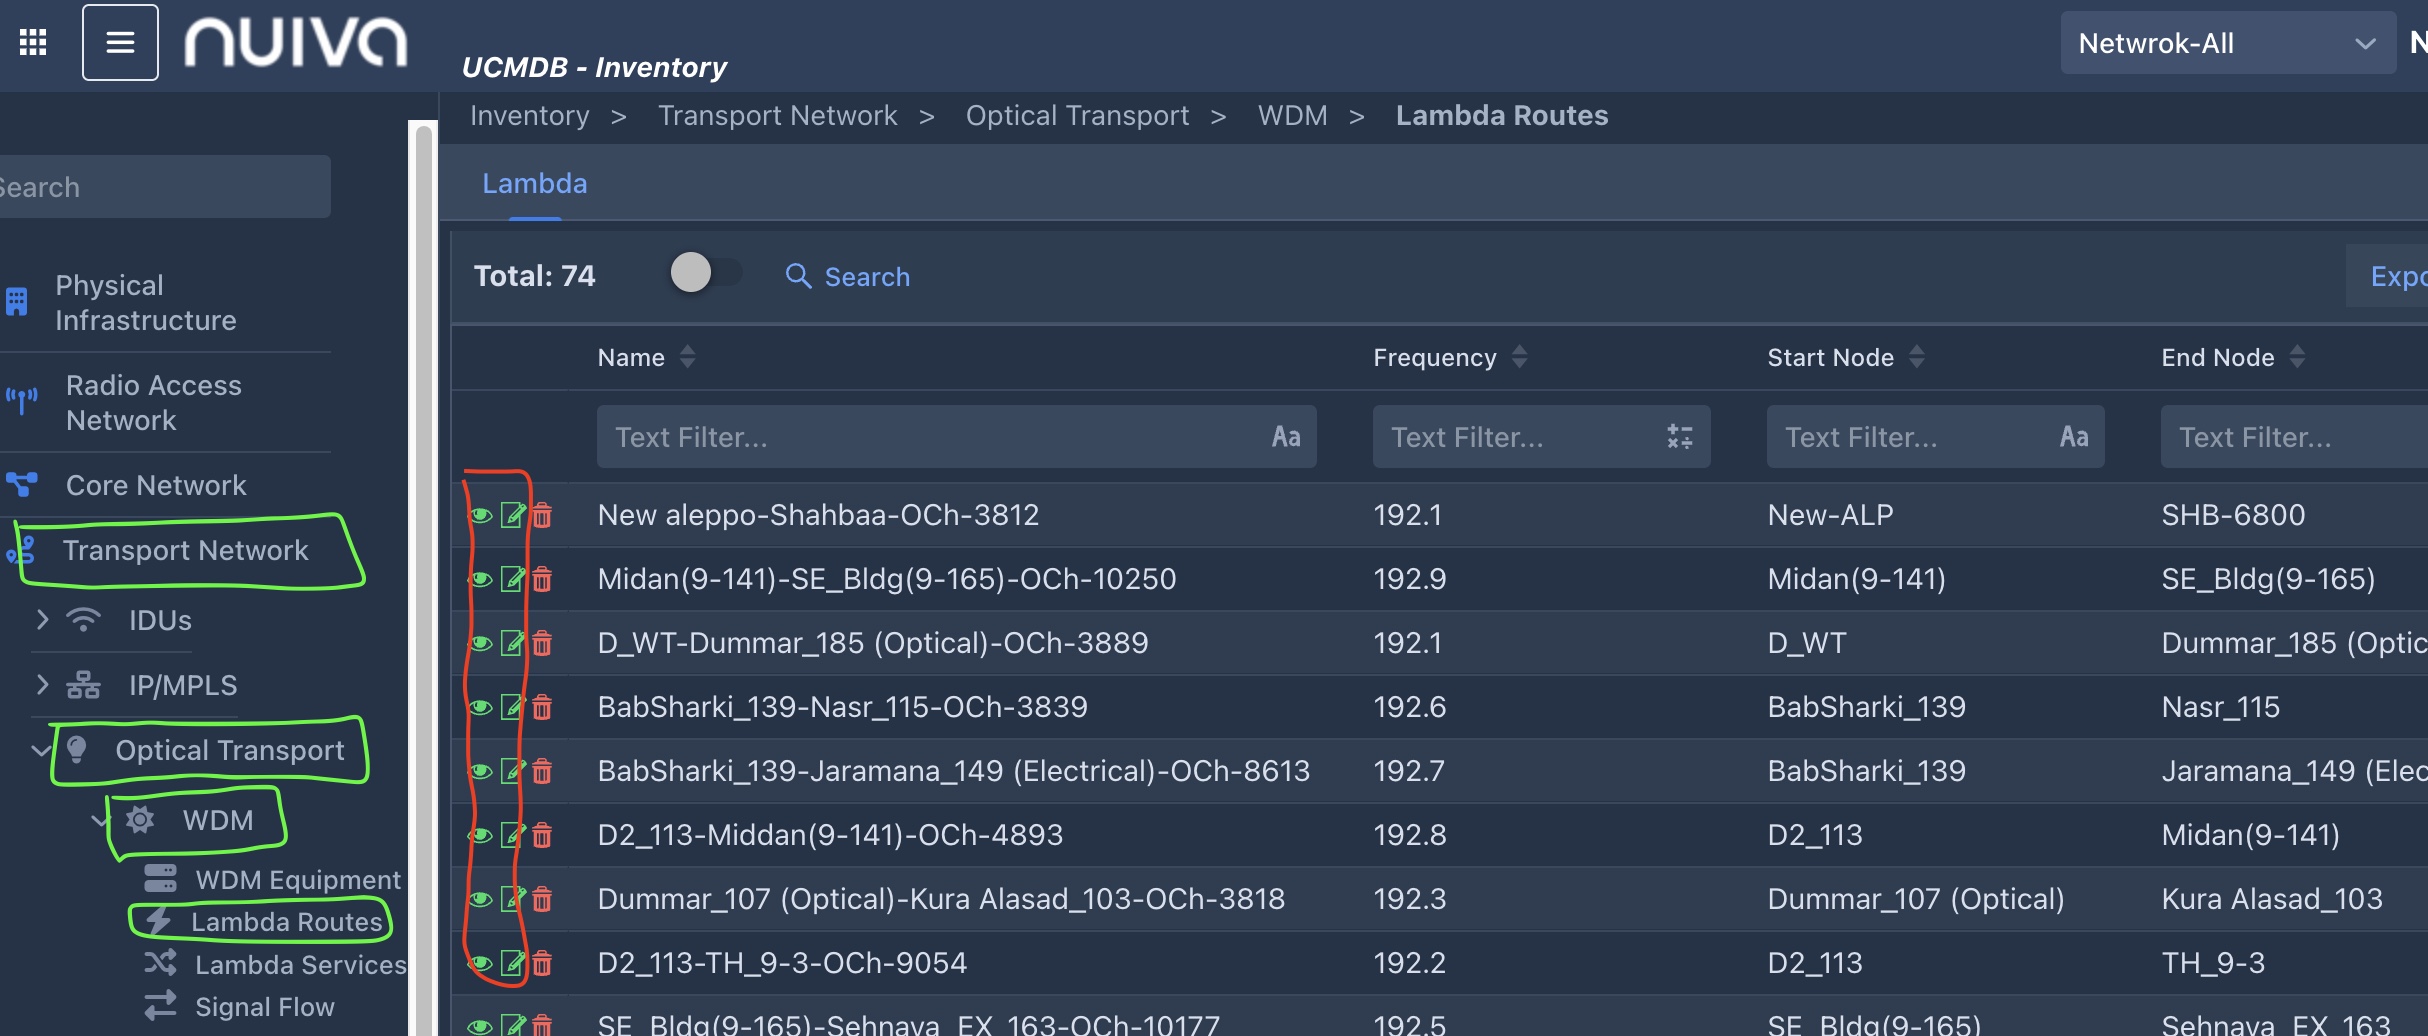
Task: Open the Netwrok-All dropdown
Action: [x=2226, y=43]
